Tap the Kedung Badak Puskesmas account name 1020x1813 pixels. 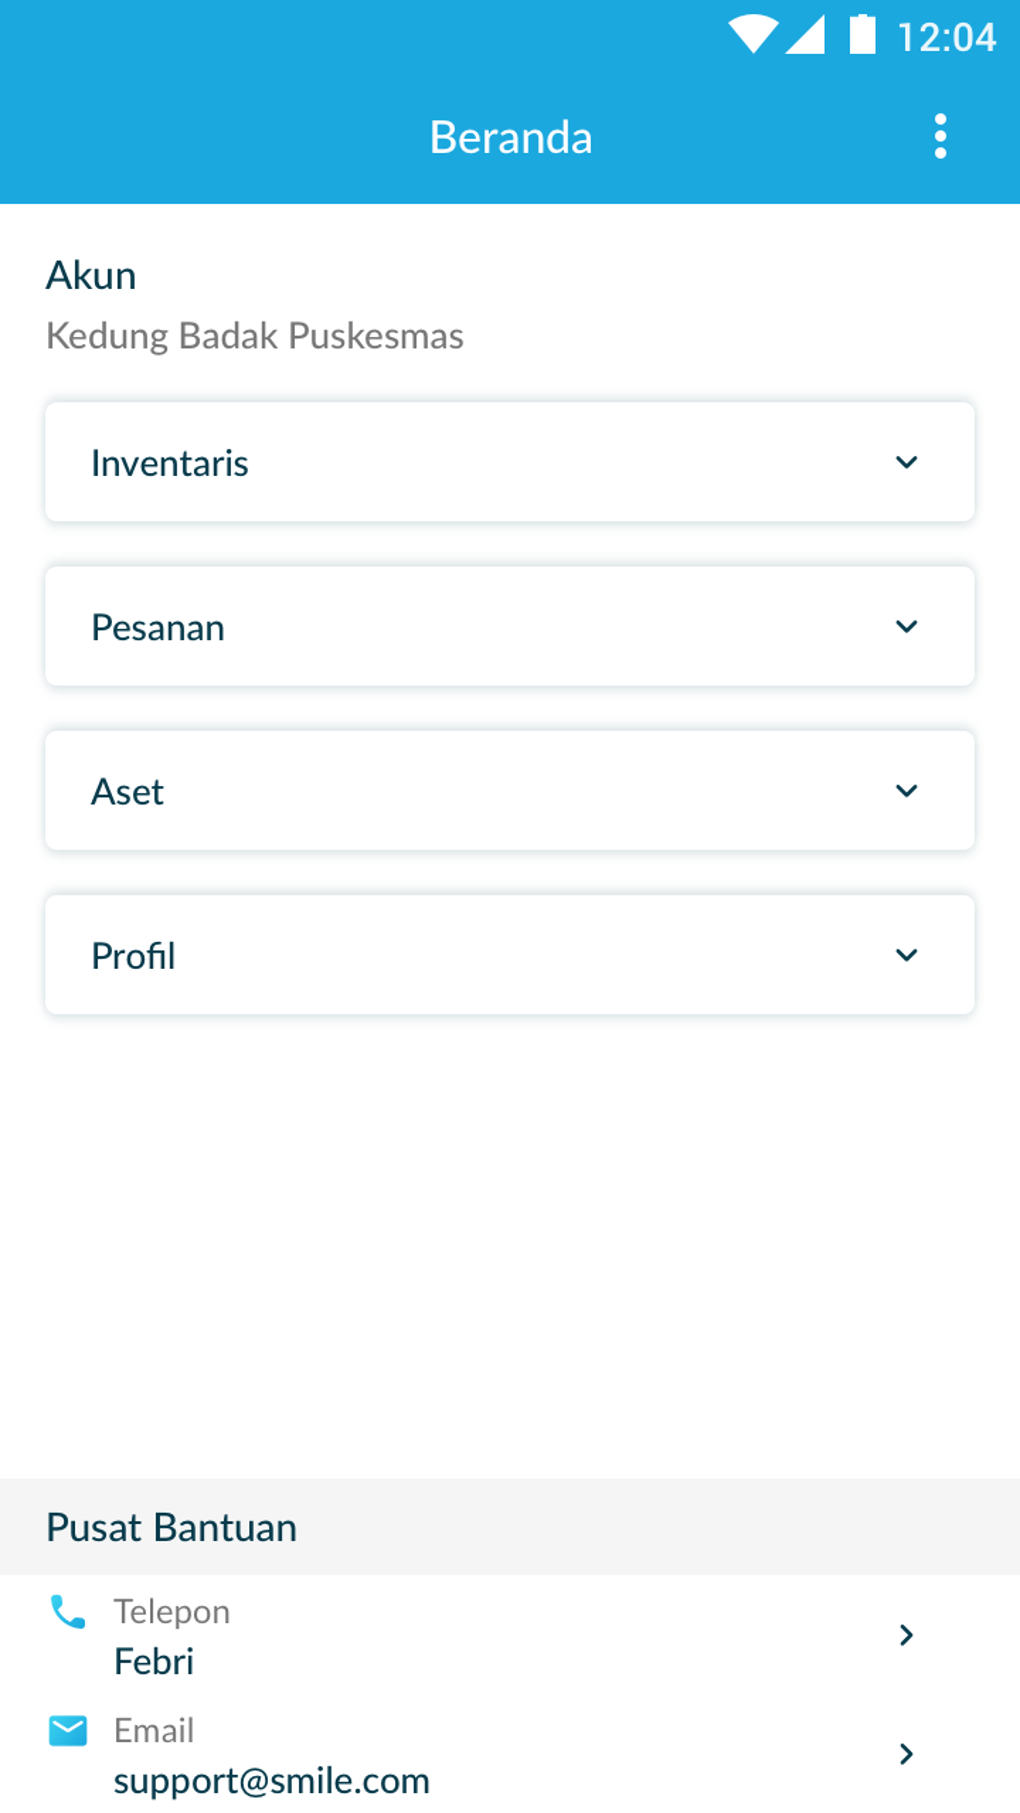[255, 336]
